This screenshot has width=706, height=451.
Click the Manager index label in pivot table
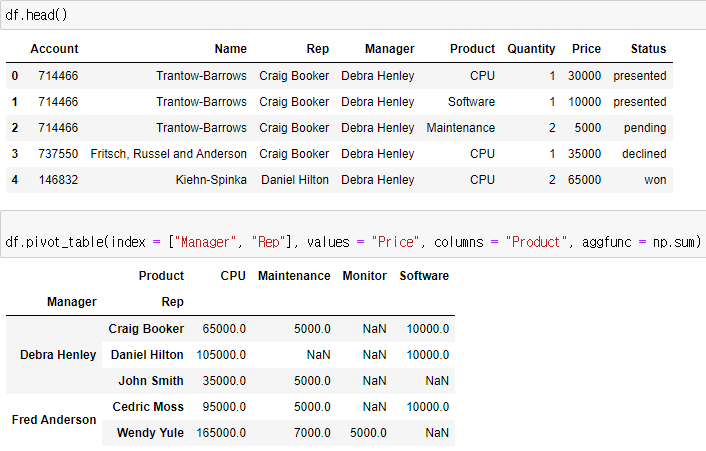tap(72, 302)
